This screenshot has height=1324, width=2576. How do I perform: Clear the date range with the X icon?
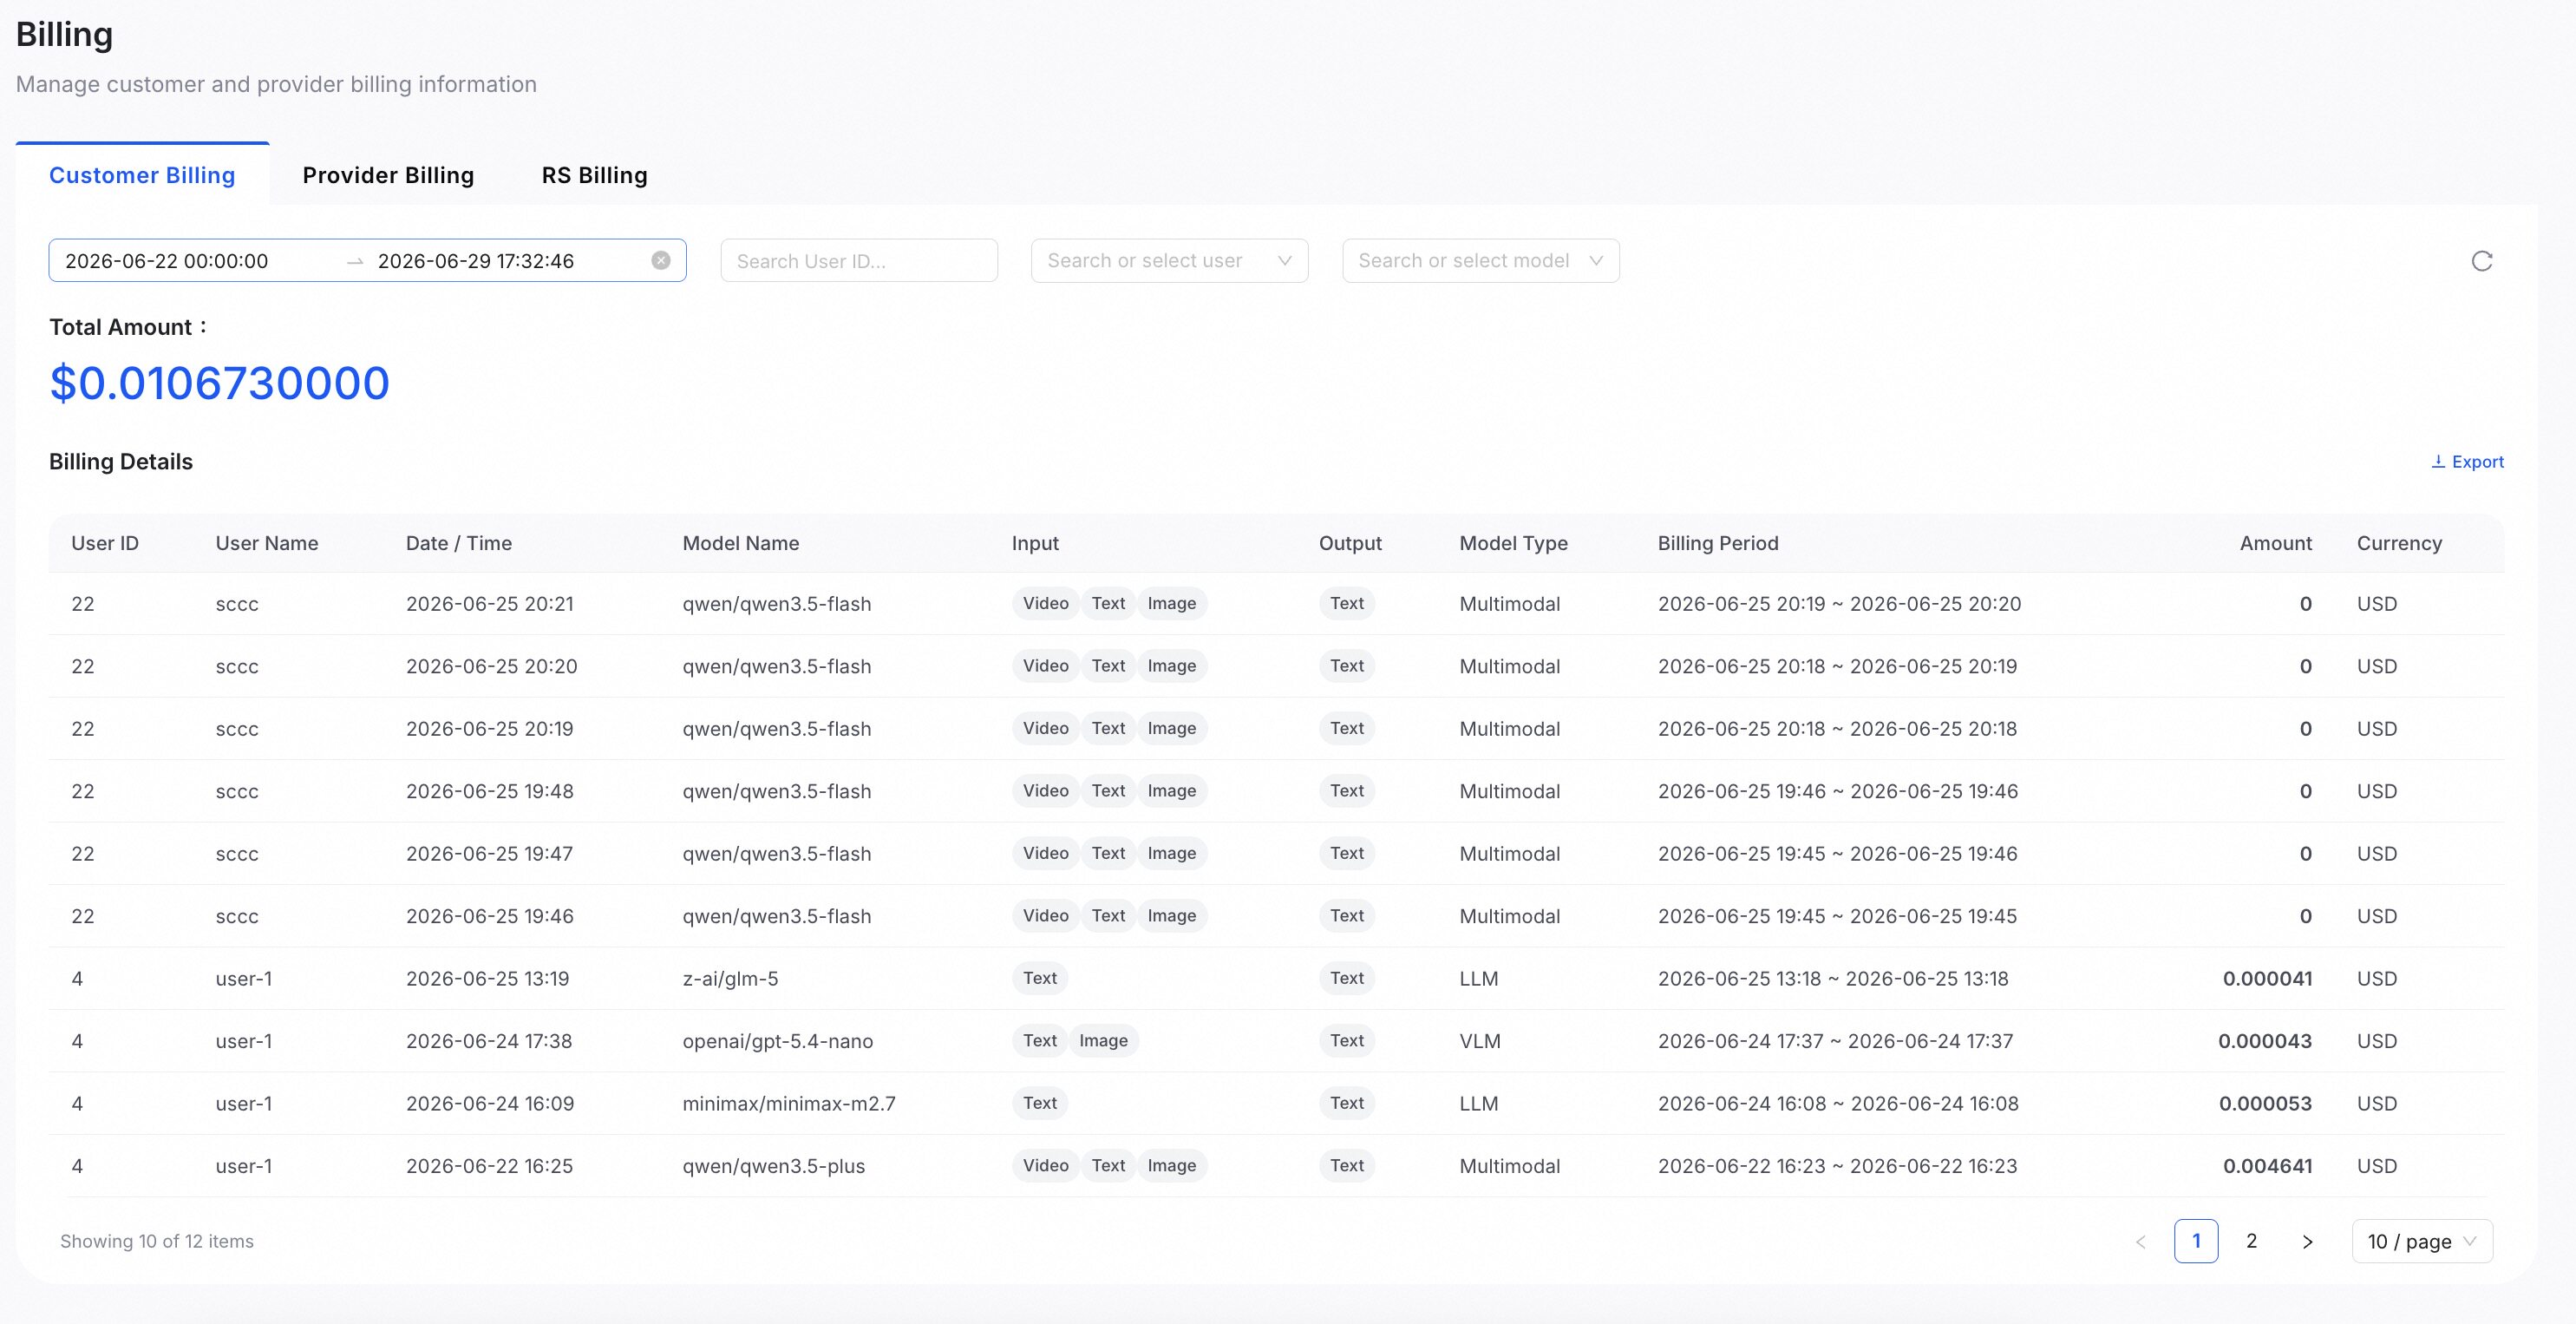[x=661, y=260]
